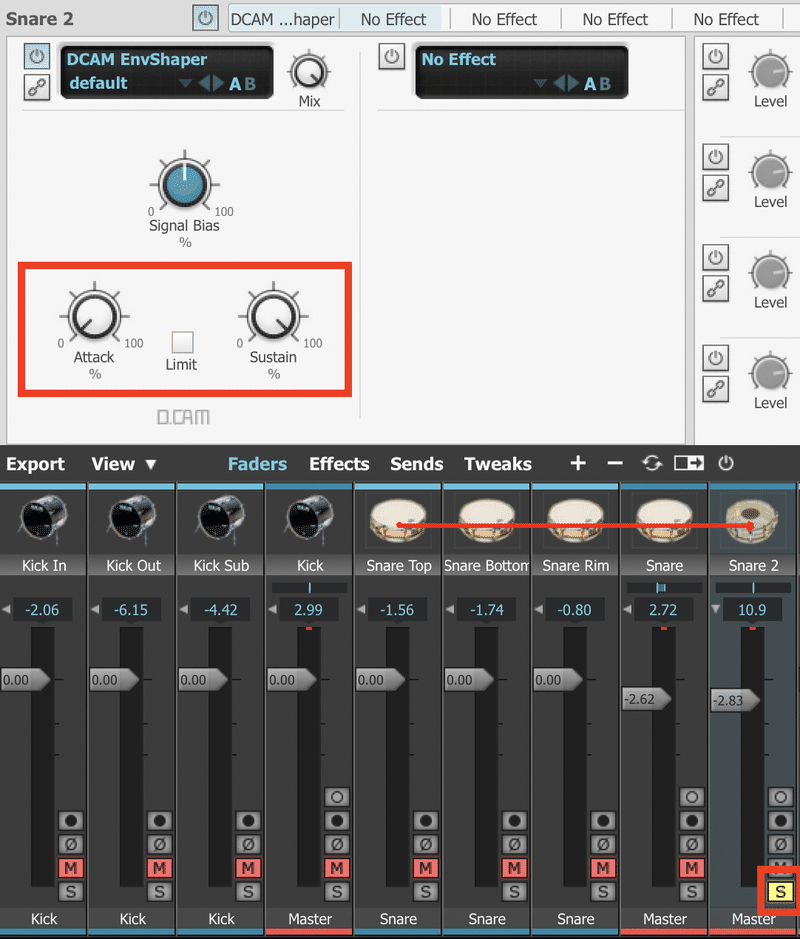800x939 pixels.
Task: Select the Kick Out drum thumbnail
Action: pyautogui.click(x=132, y=520)
